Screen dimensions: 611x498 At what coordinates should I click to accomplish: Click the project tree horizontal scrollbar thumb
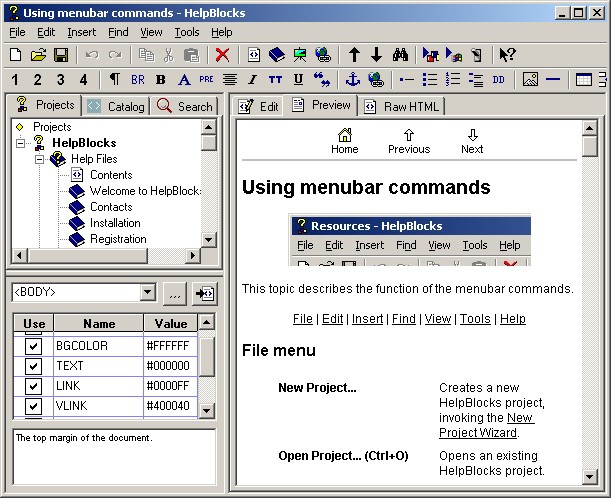point(88,256)
